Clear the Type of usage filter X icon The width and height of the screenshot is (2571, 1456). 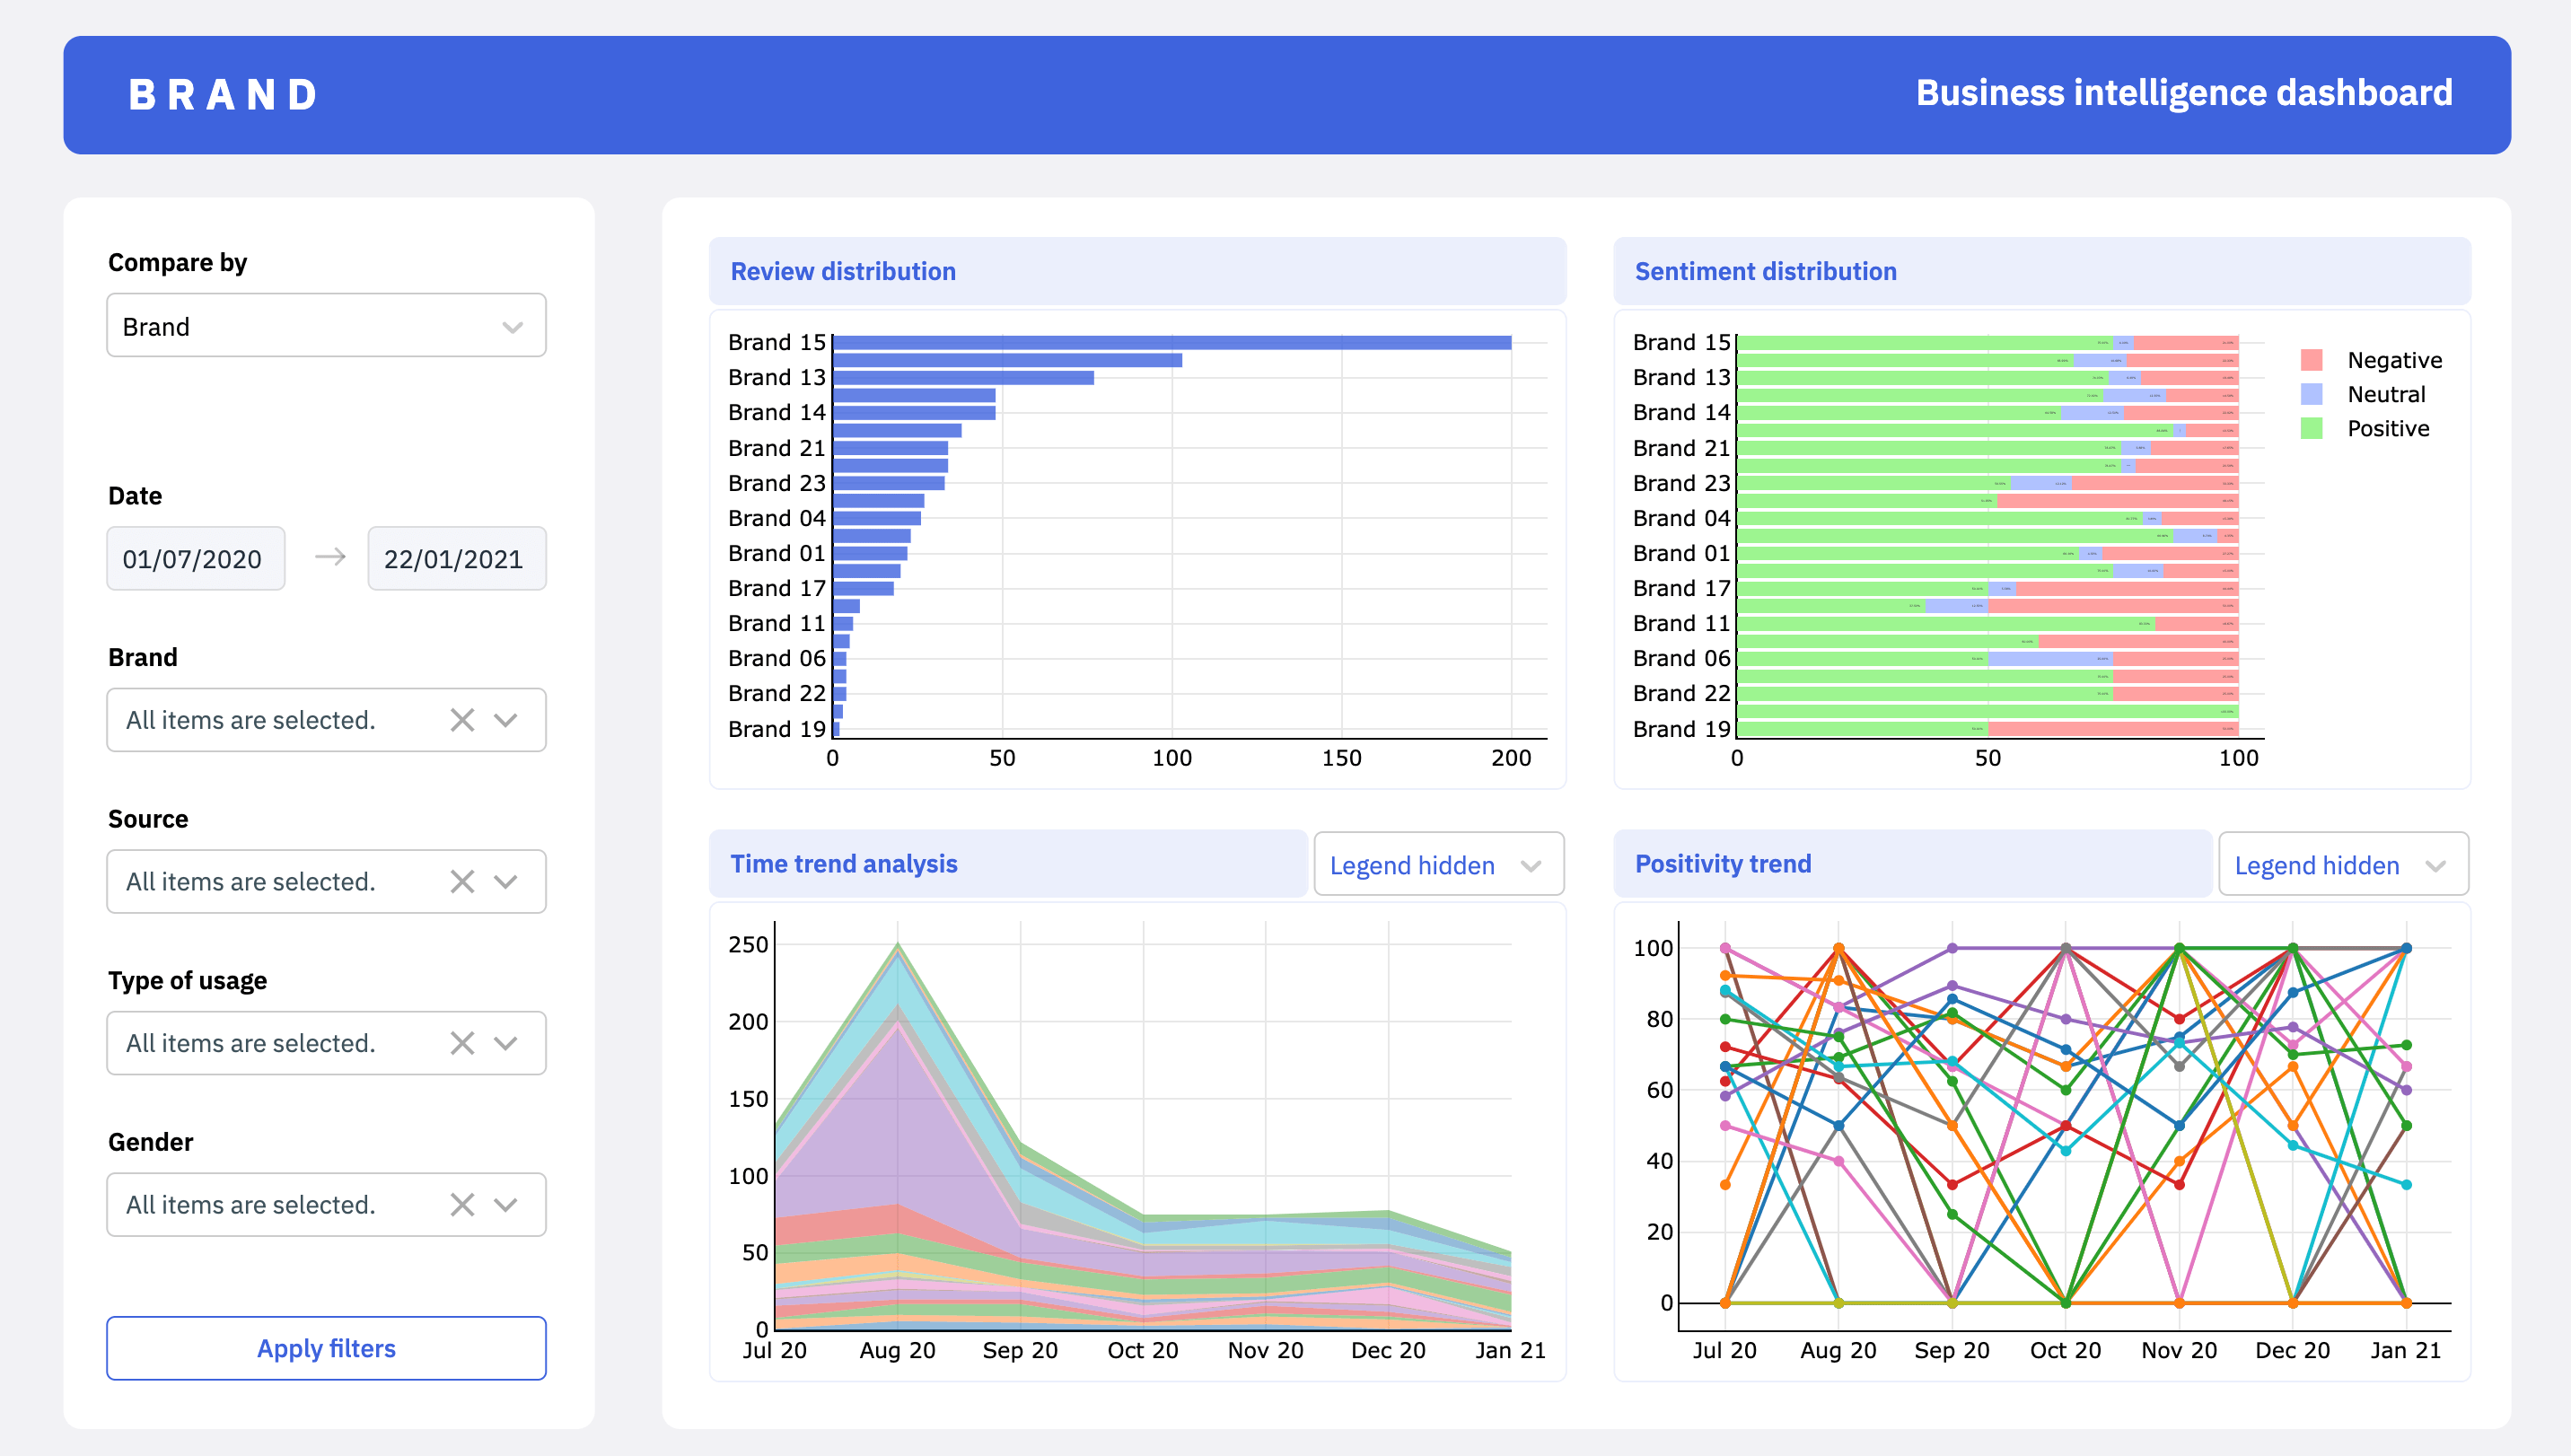[x=461, y=1043]
